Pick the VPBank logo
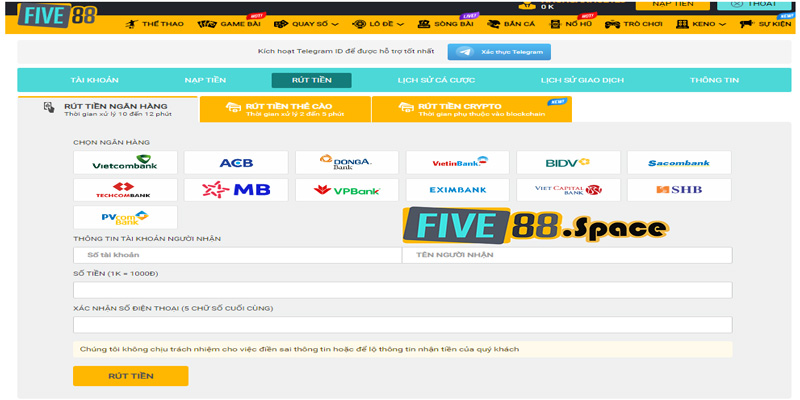Image resolution: width=800 pixels, height=400 pixels. tap(347, 189)
